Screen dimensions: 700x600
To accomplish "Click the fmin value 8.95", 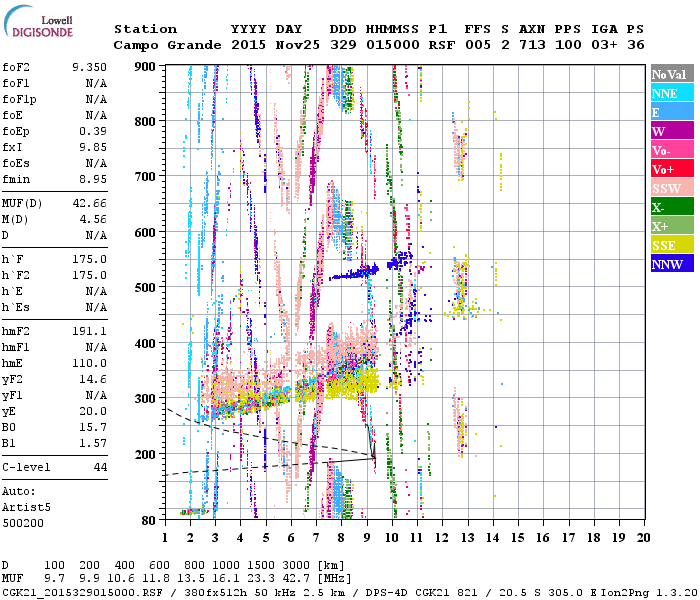I will (x=93, y=179).
